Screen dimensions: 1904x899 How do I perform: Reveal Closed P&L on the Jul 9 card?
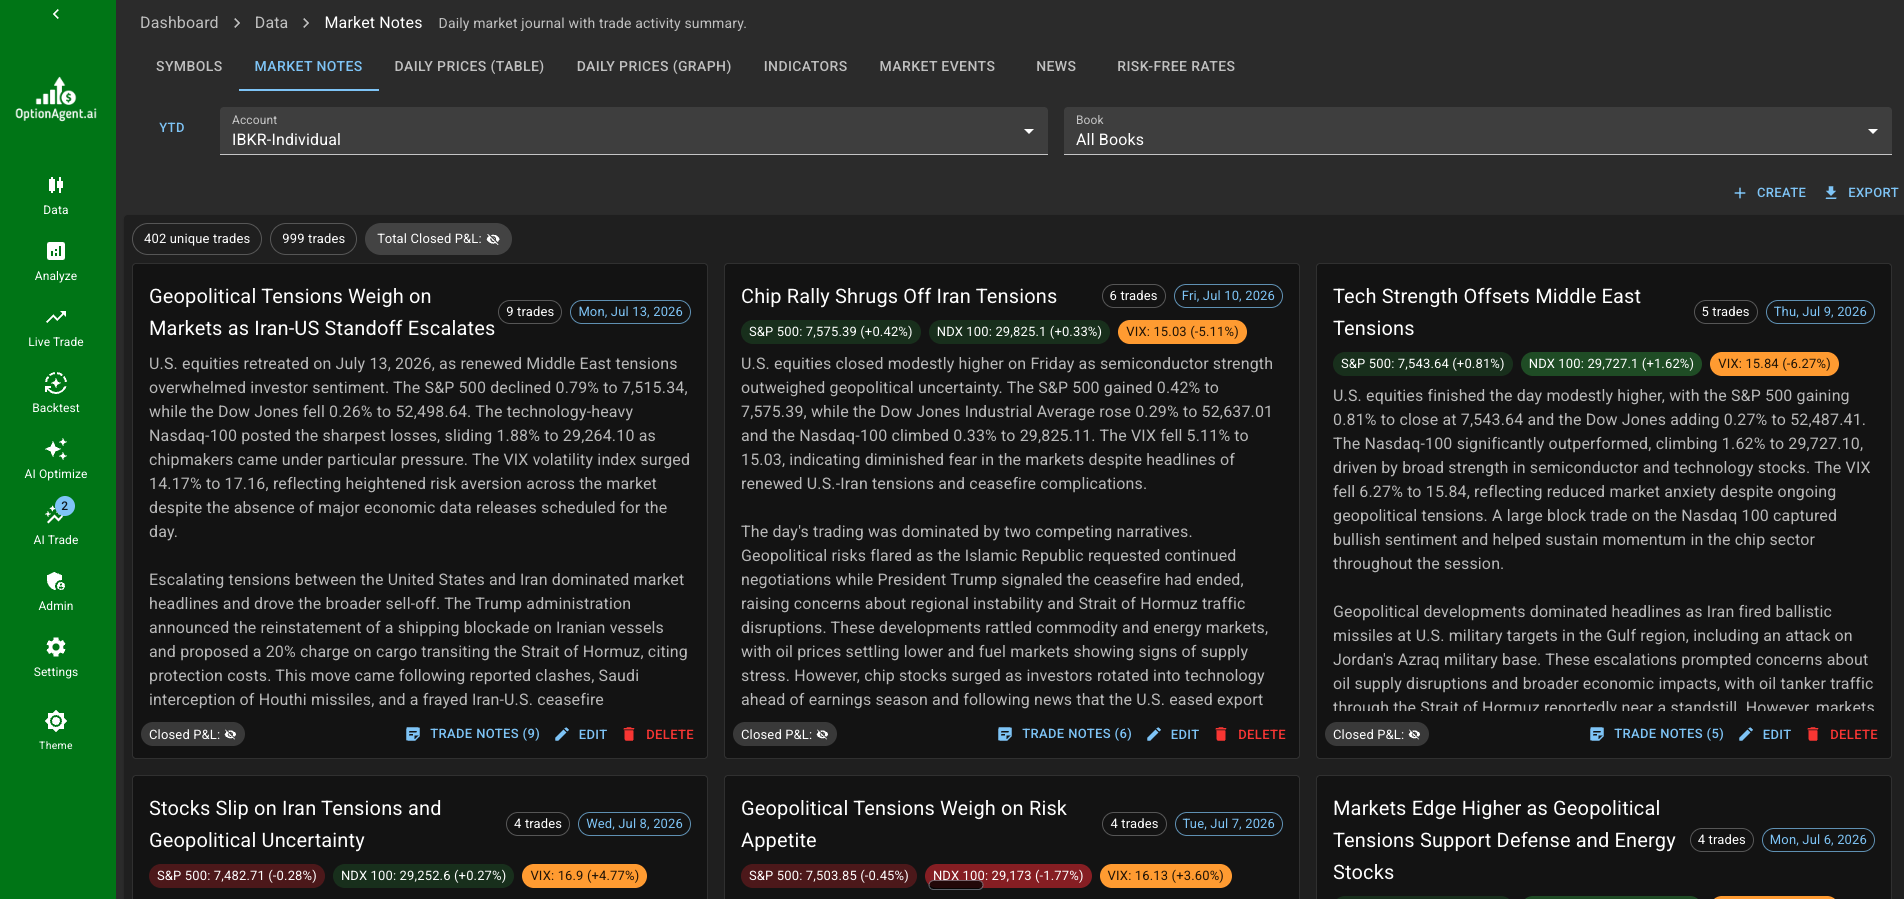click(x=1415, y=735)
